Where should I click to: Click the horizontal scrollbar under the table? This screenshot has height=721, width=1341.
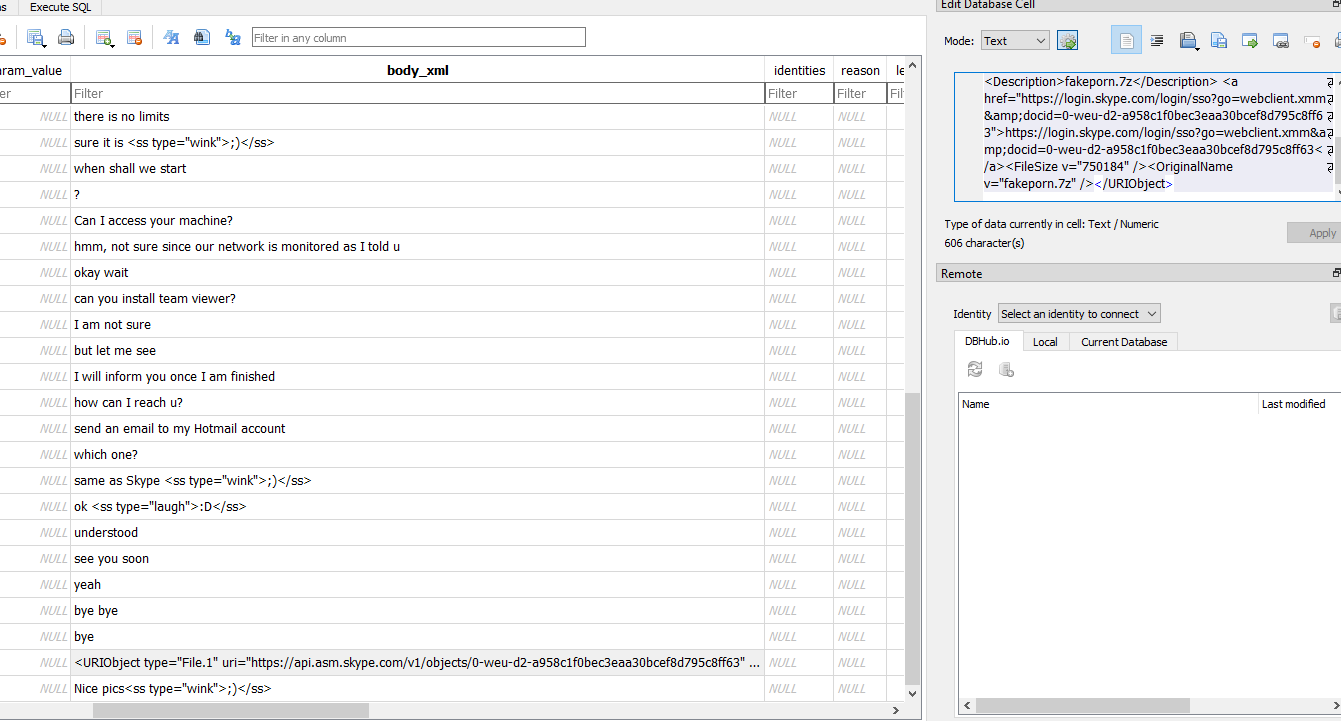point(230,710)
